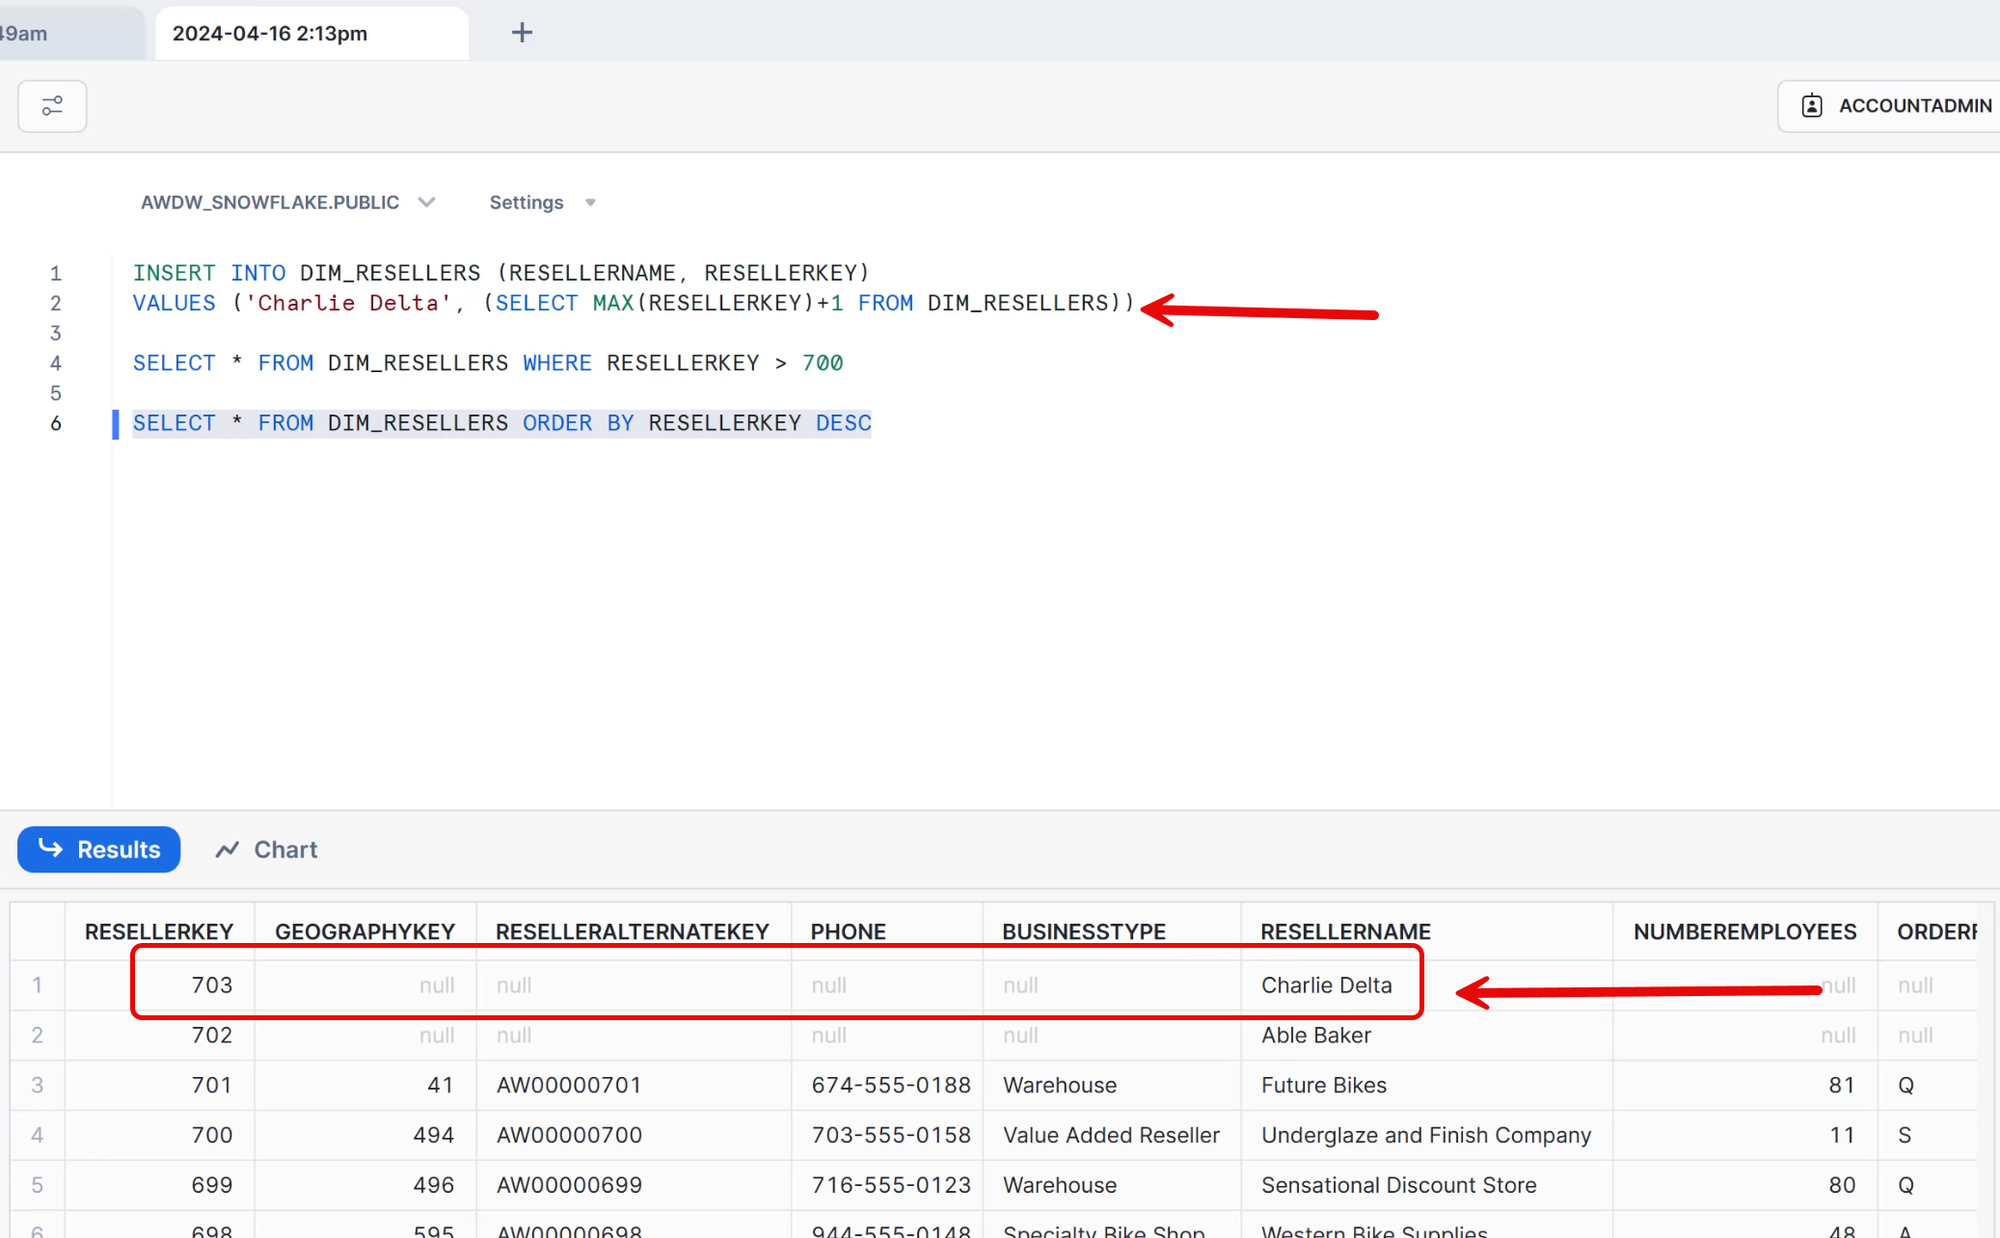Click the Chart line icon

(227, 849)
